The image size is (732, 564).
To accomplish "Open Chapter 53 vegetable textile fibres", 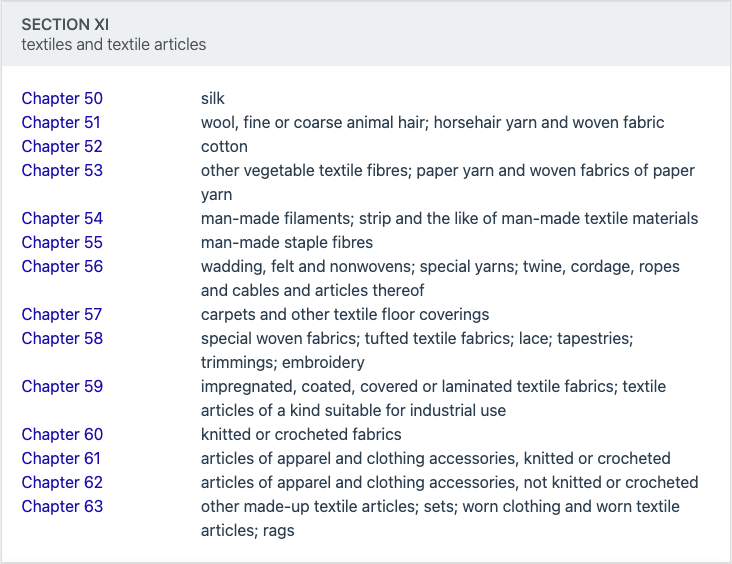I will (62, 170).
